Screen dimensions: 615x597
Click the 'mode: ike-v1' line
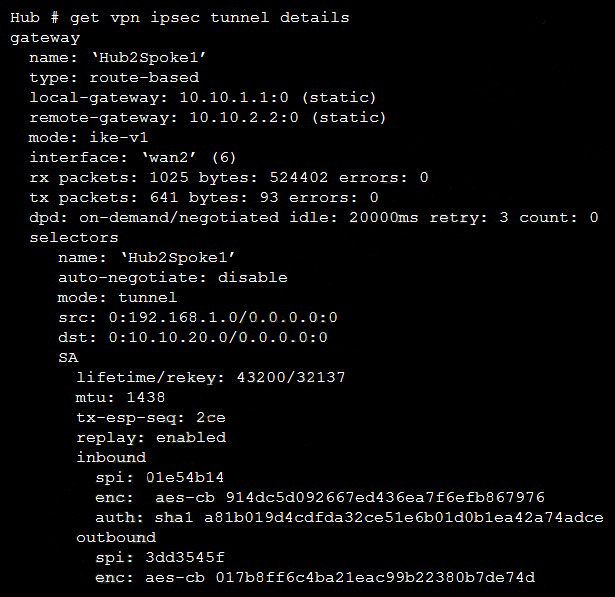(x=90, y=137)
